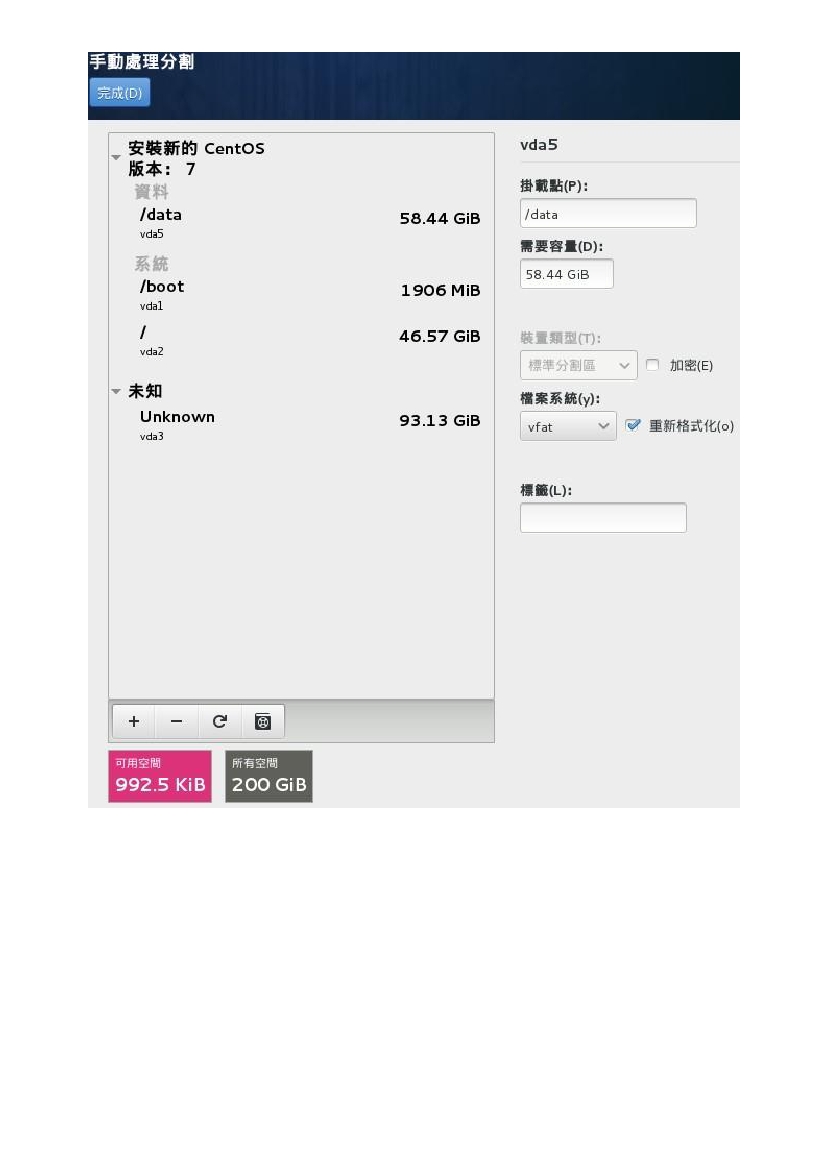Viewport: 827px width, 1169px height.
Task: Open the 標準分割區 device type dropdown
Action: tap(579, 365)
